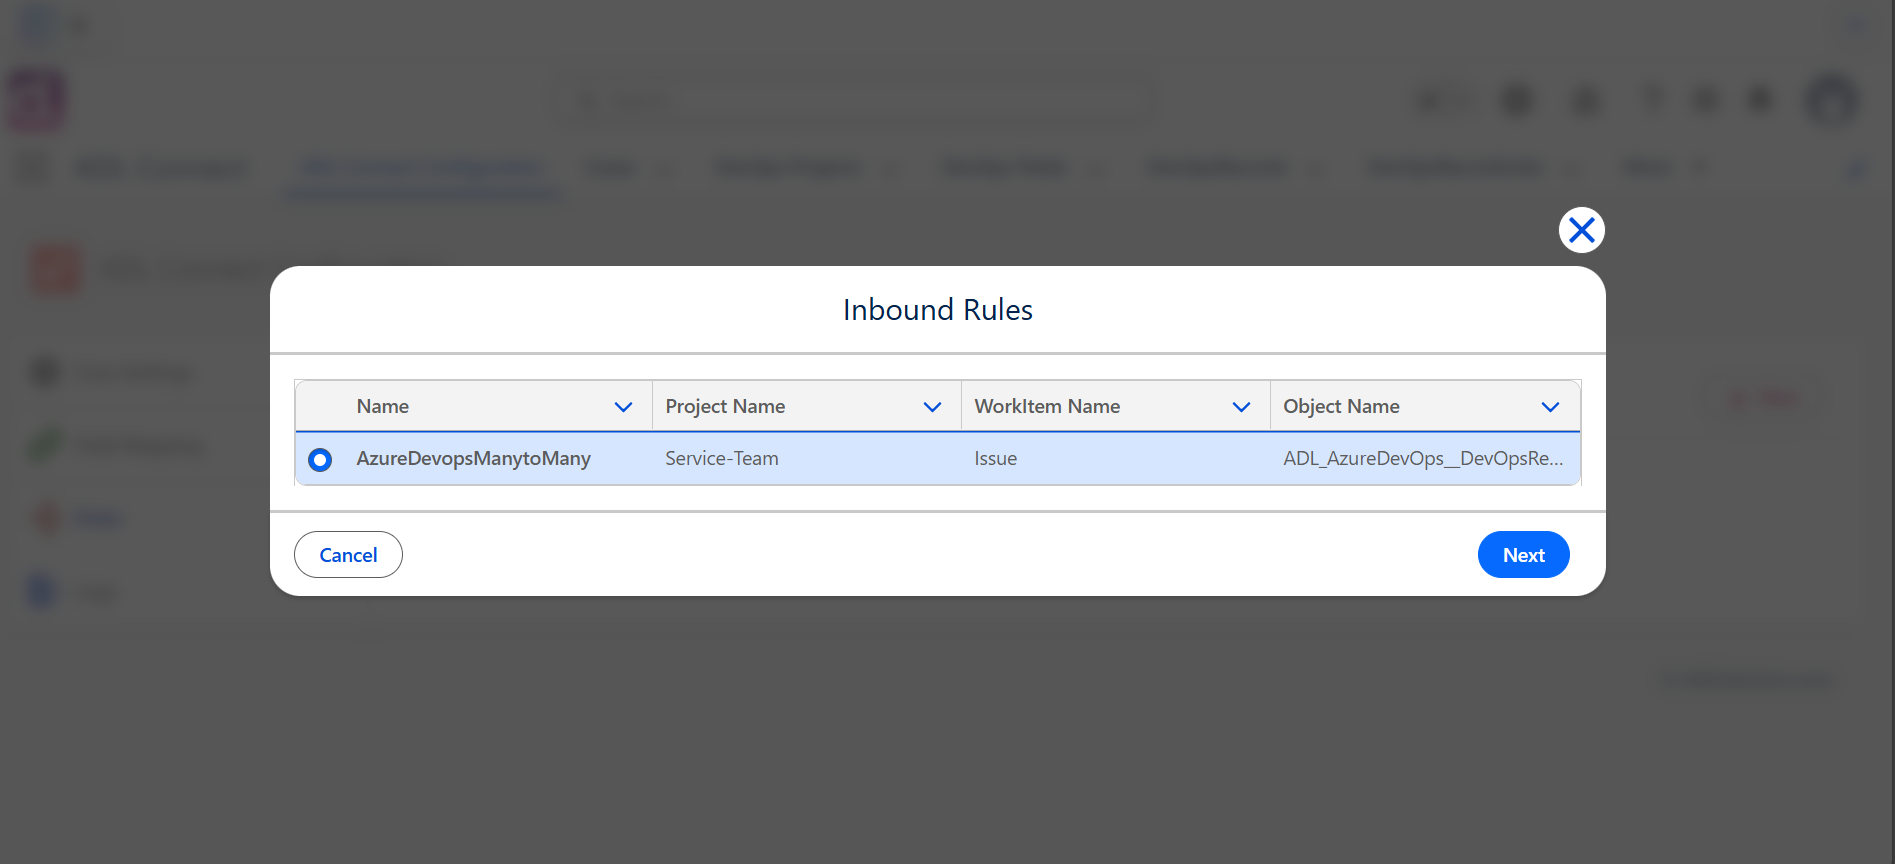Open the App Launcher grid icon
Image resolution: width=1895 pixels, height=864 pixels.
click(x=33, y=168)
